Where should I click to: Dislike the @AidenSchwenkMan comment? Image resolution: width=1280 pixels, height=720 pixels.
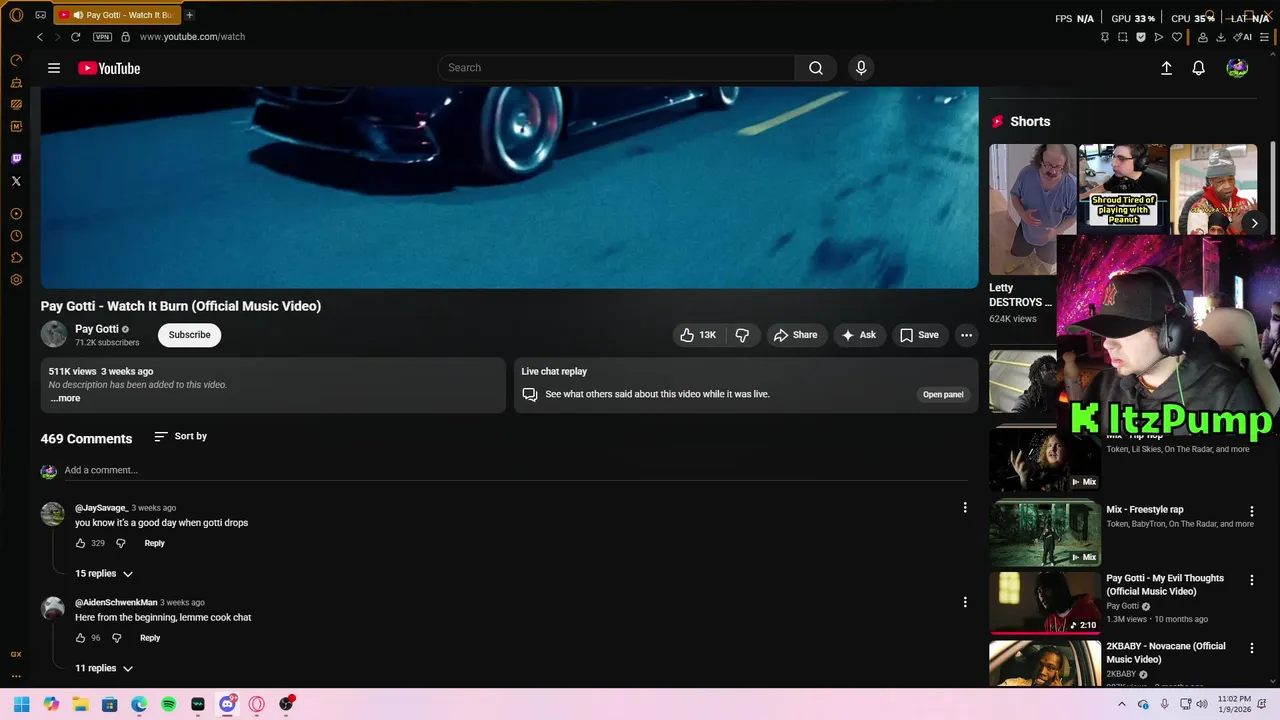(117, 638)
